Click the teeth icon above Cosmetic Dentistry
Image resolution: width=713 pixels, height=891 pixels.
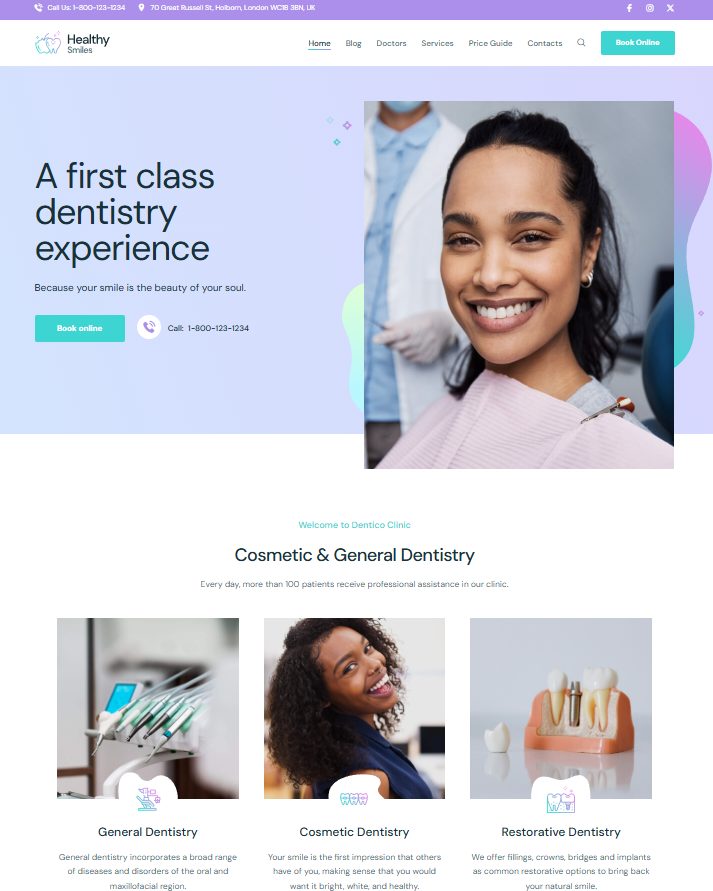coord(354,799)
